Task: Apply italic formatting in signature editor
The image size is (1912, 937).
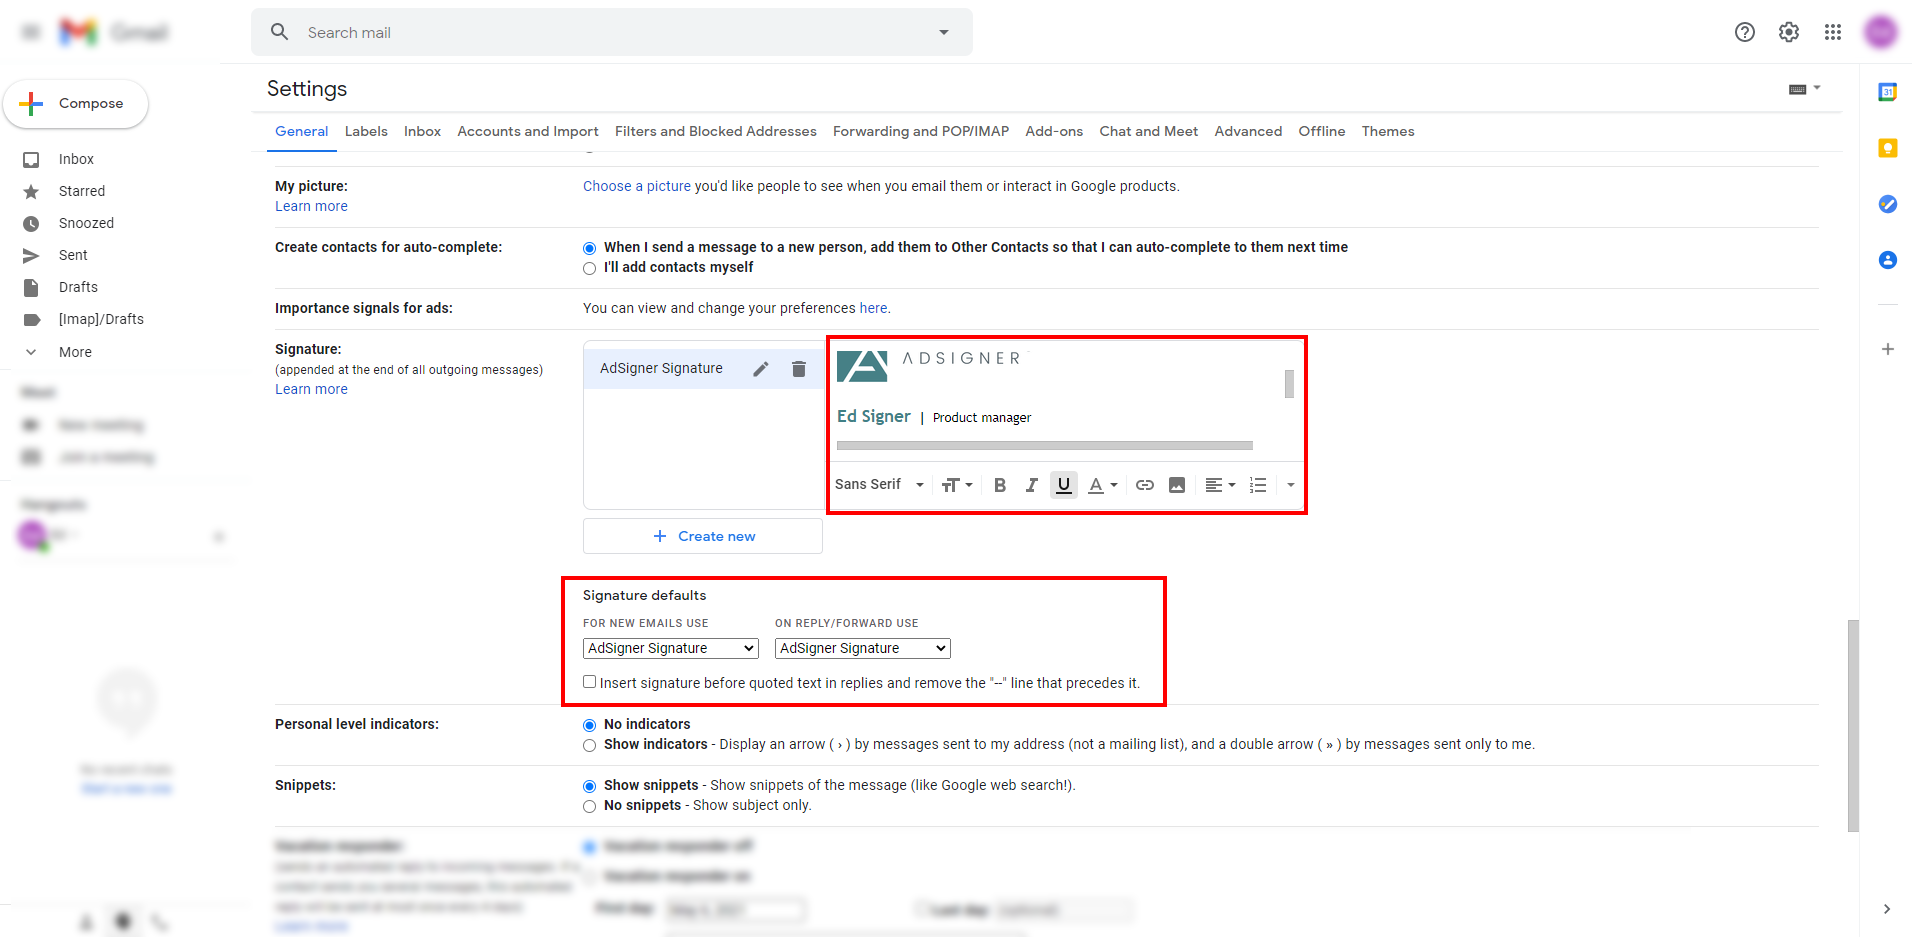Action: point(1031,485)
